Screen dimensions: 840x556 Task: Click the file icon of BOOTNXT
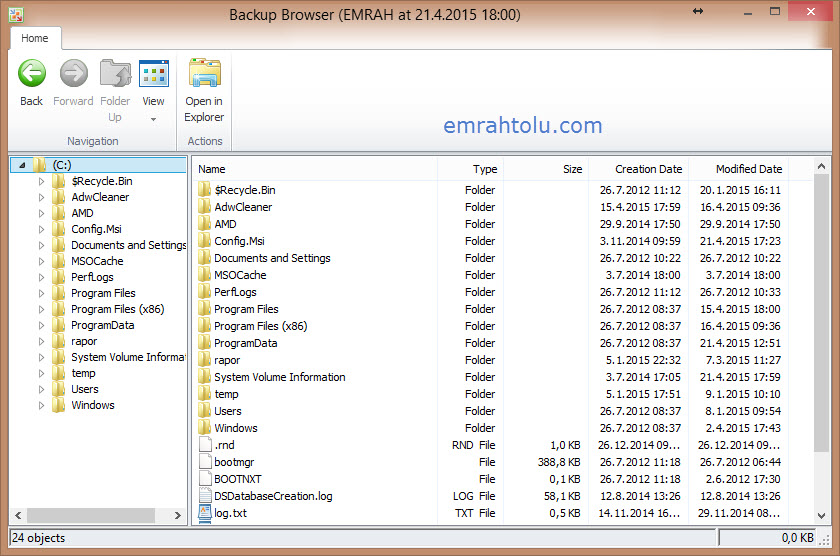(205, 479)
